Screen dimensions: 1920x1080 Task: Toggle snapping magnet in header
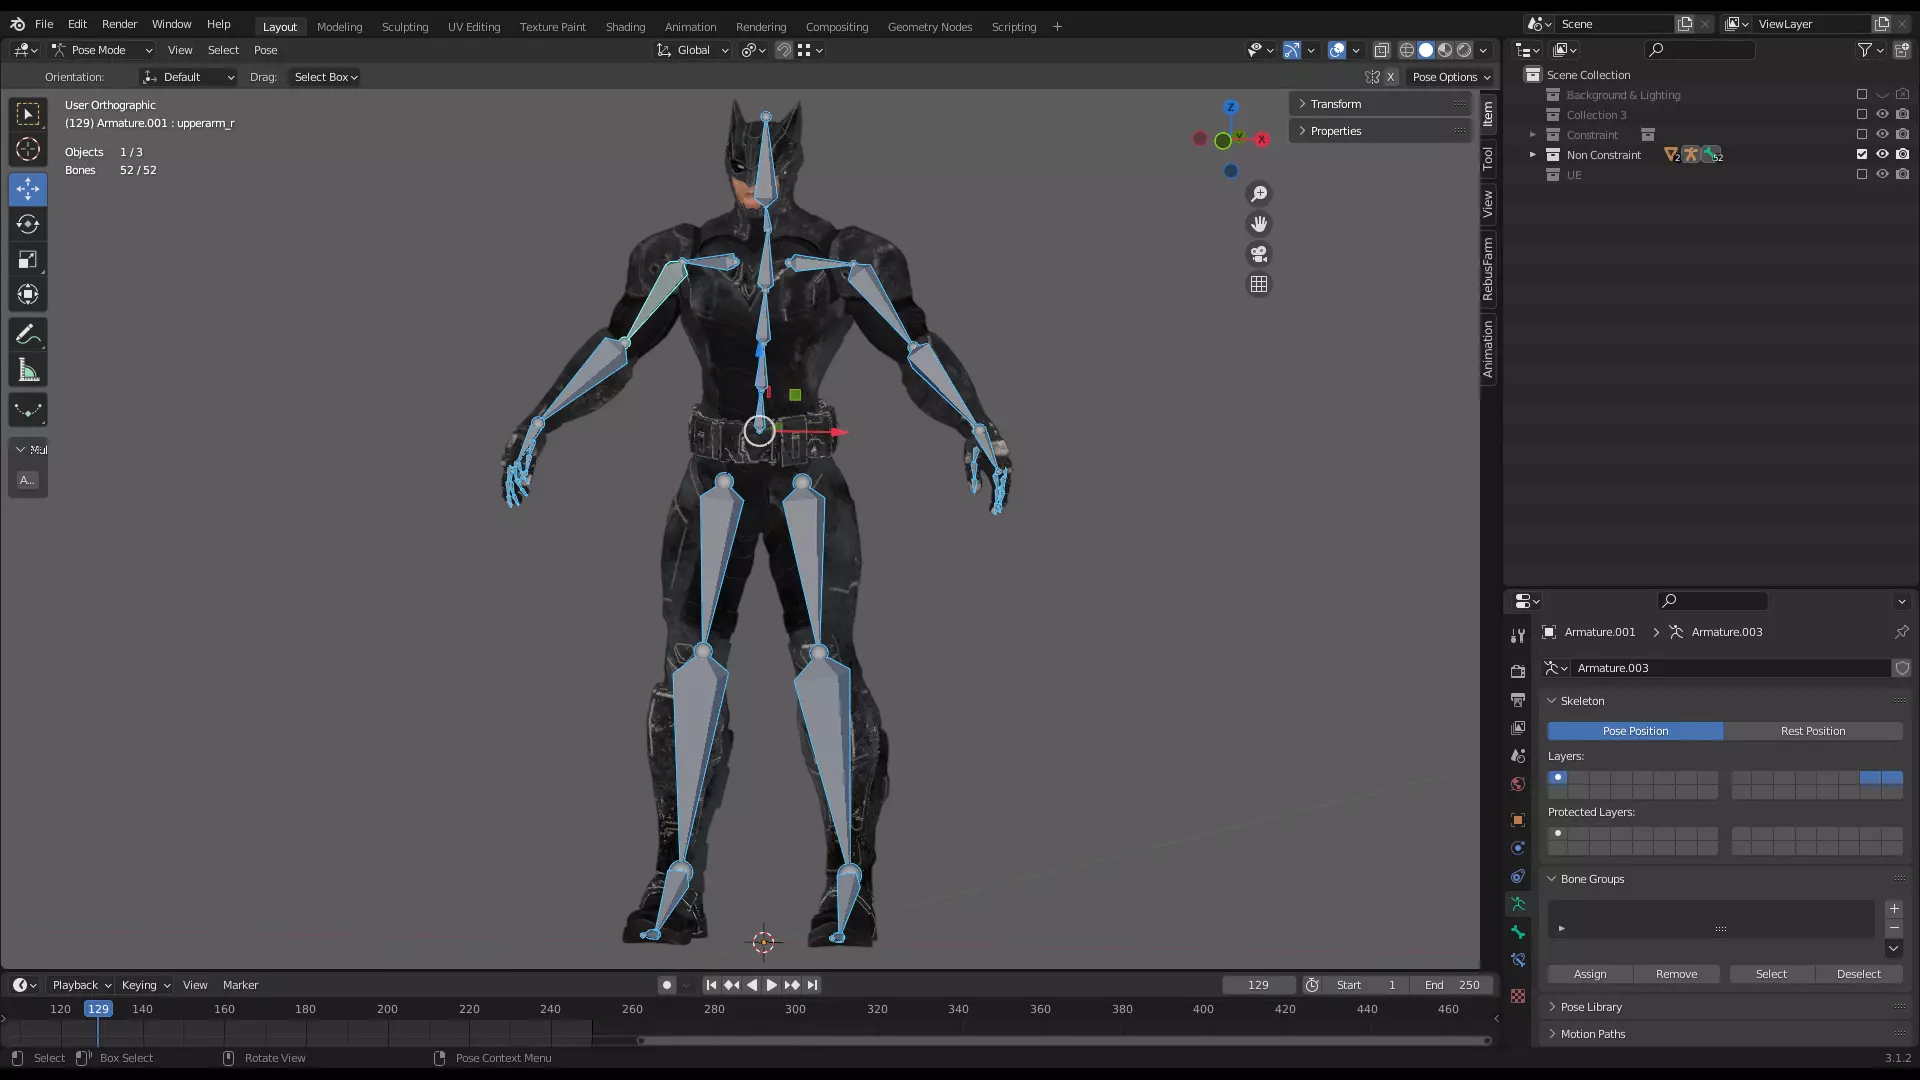pos(785,50)
